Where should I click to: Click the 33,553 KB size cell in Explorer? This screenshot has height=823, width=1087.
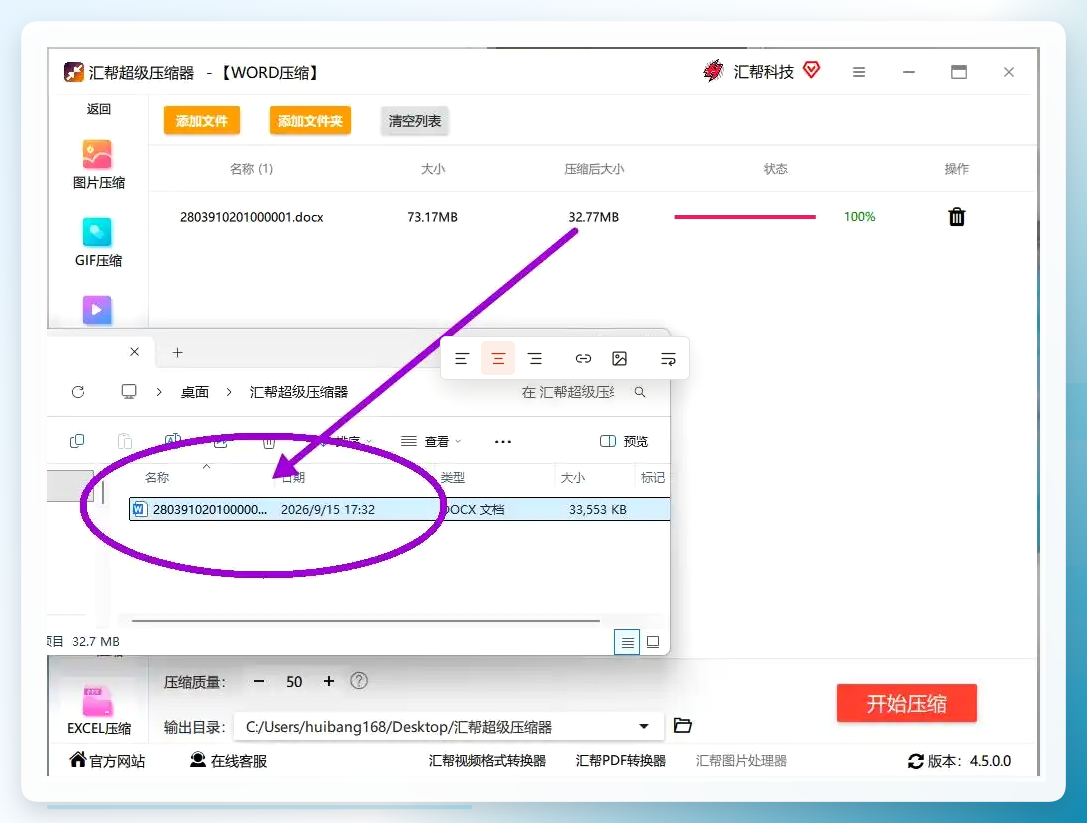tap(598, 510)
